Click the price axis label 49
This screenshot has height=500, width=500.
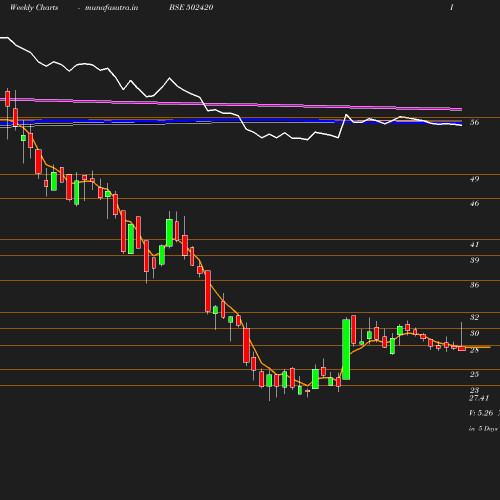475,179
